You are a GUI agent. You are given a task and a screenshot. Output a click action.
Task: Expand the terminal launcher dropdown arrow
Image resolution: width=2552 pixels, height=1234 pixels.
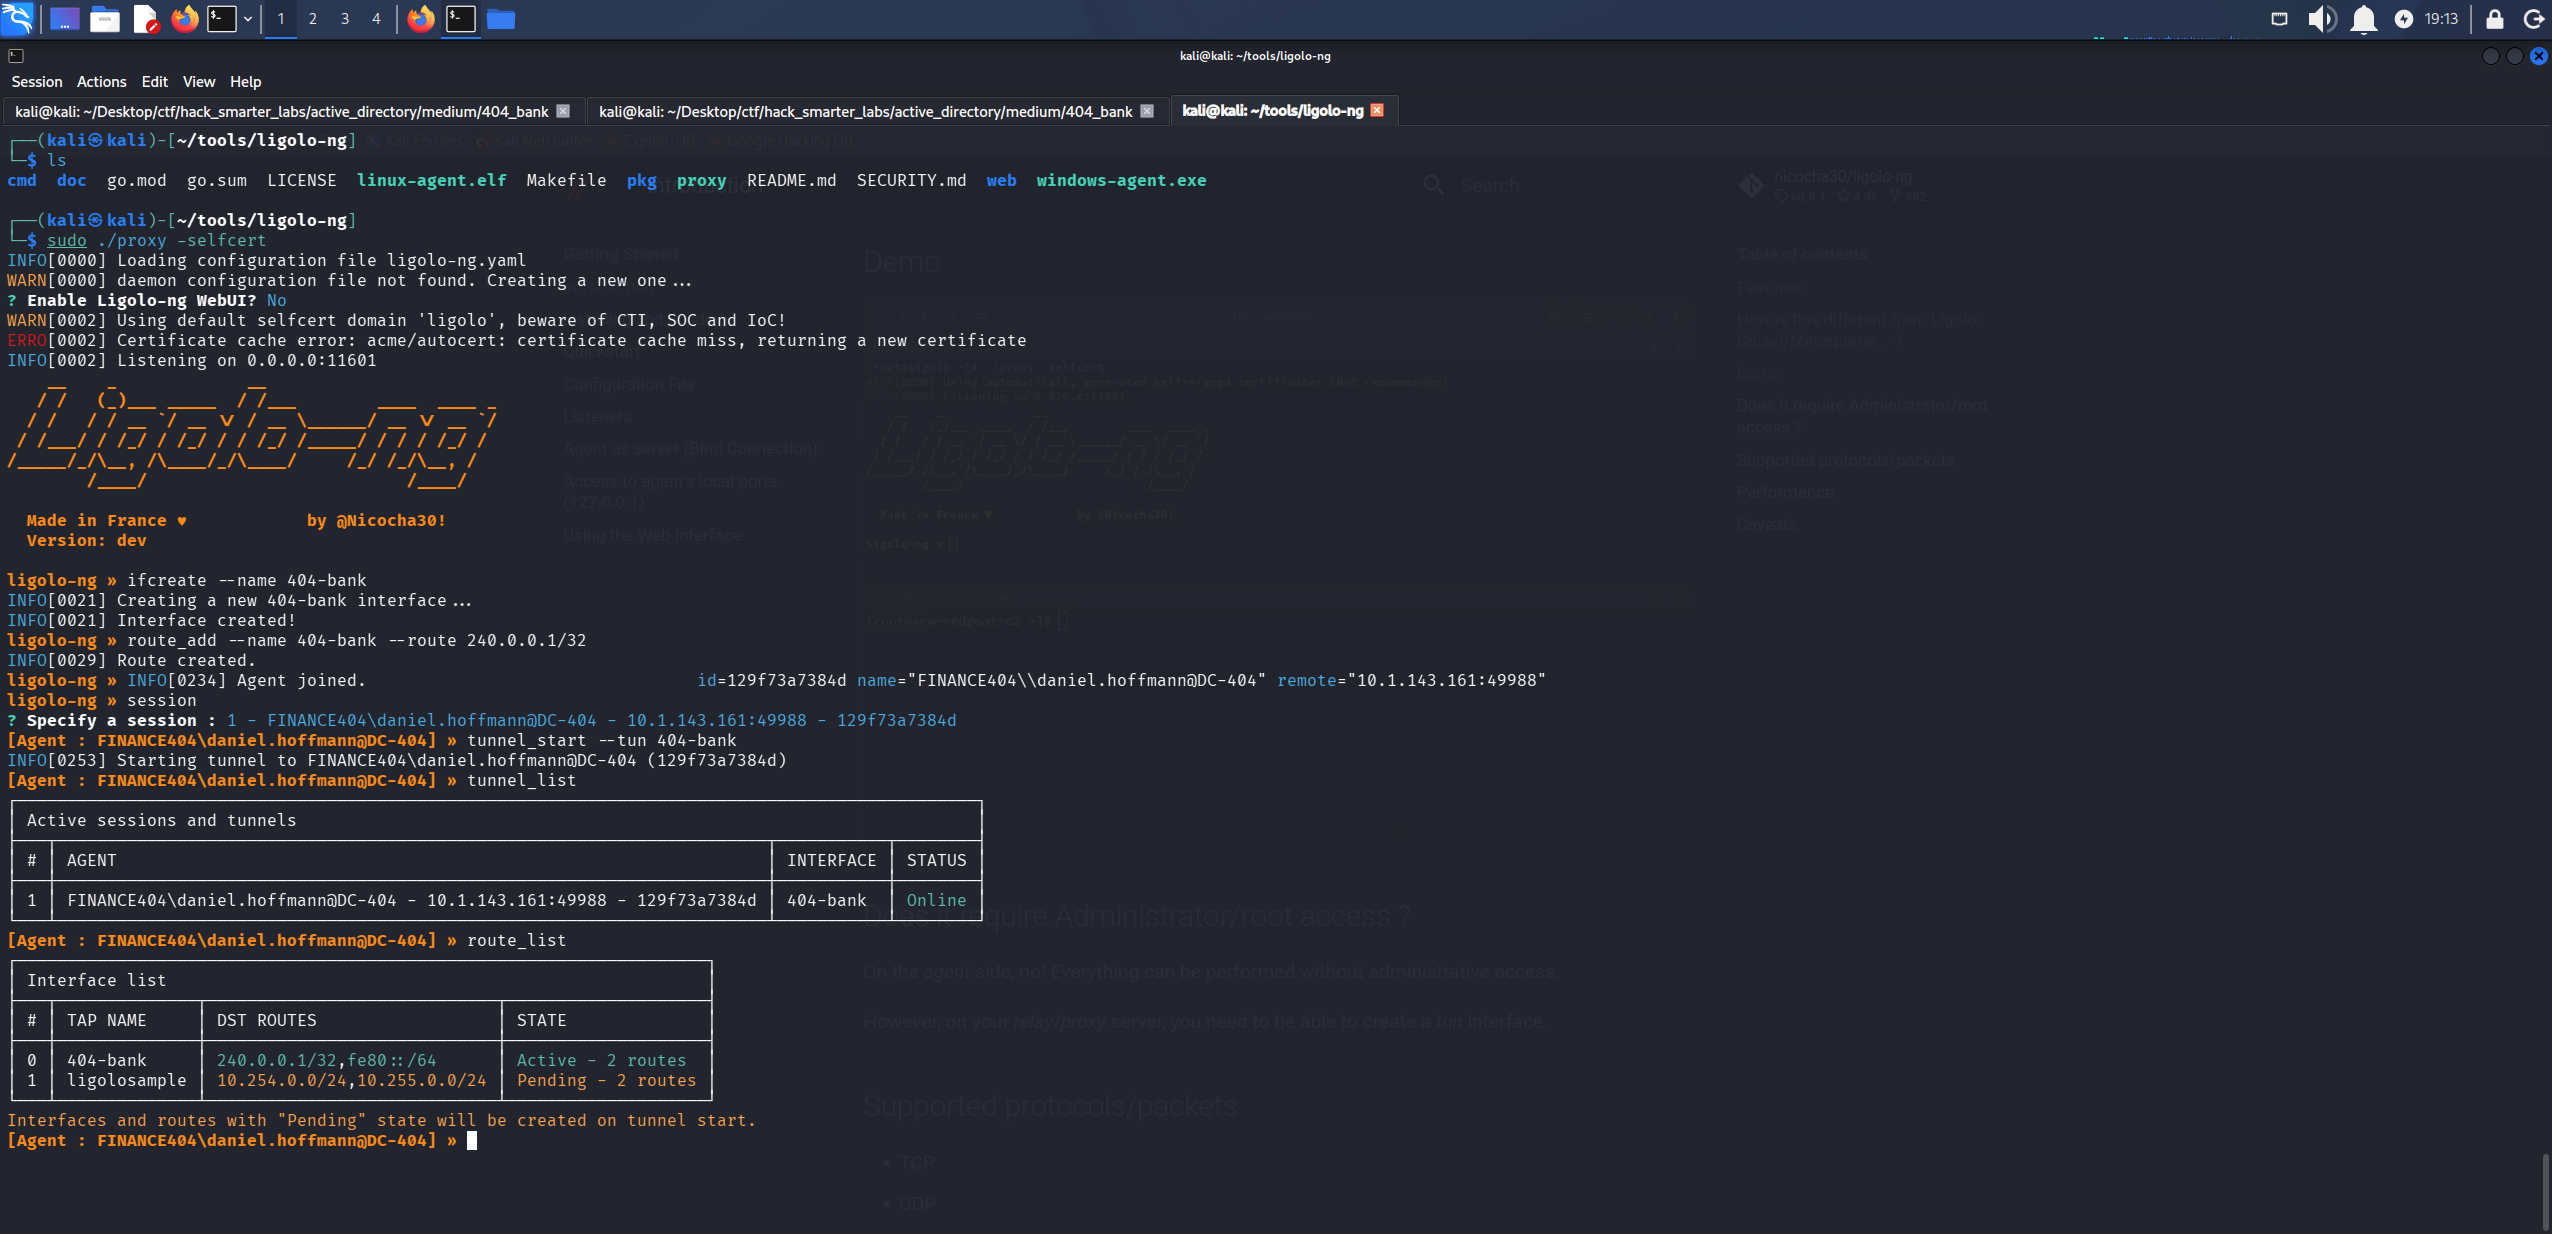(x=248, y=19)
